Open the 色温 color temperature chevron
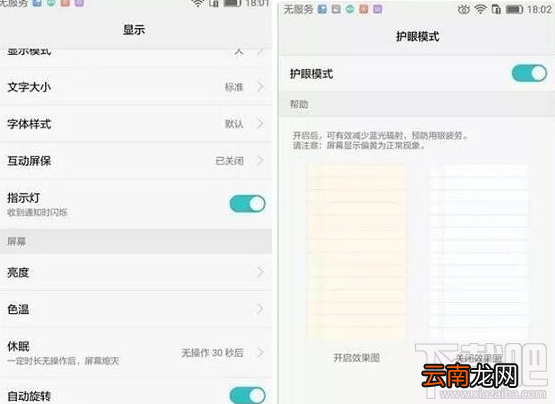Screen dimensions: 555x404 [261, 309]
